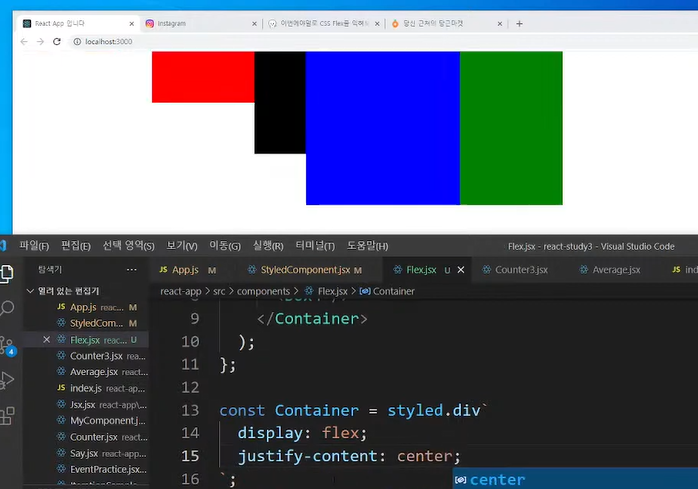Click src in the breadcrumb
This screenshot has width=698, height=489.
pos(219,291)
